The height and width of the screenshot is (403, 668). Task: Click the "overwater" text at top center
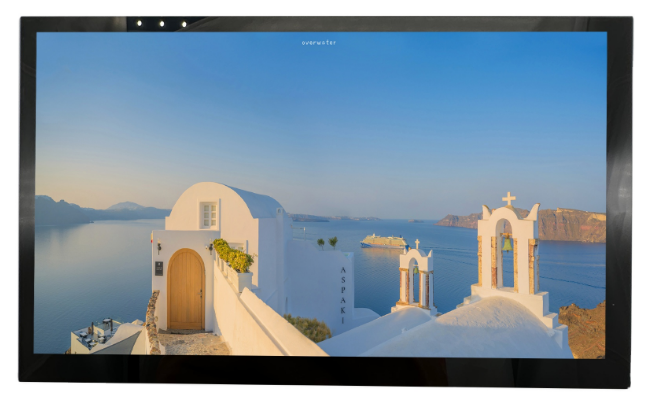point(319,43)
